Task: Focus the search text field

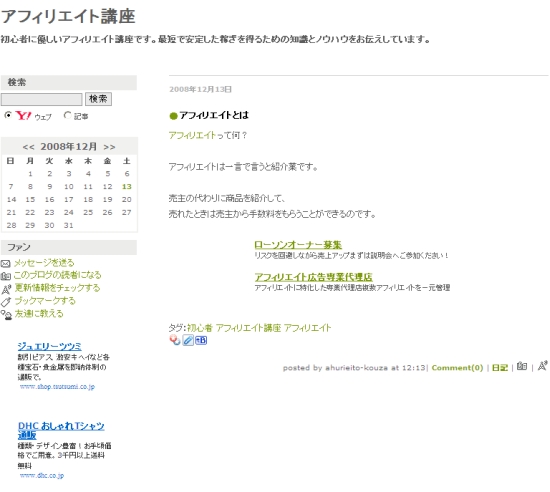Action: [41, 99]
